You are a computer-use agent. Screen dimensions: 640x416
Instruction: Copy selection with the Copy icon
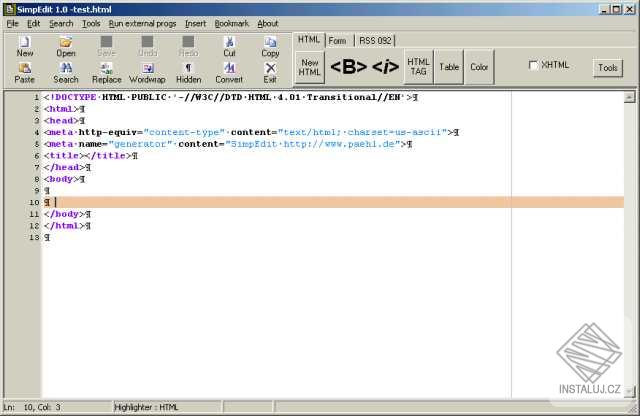click(270, 46)
